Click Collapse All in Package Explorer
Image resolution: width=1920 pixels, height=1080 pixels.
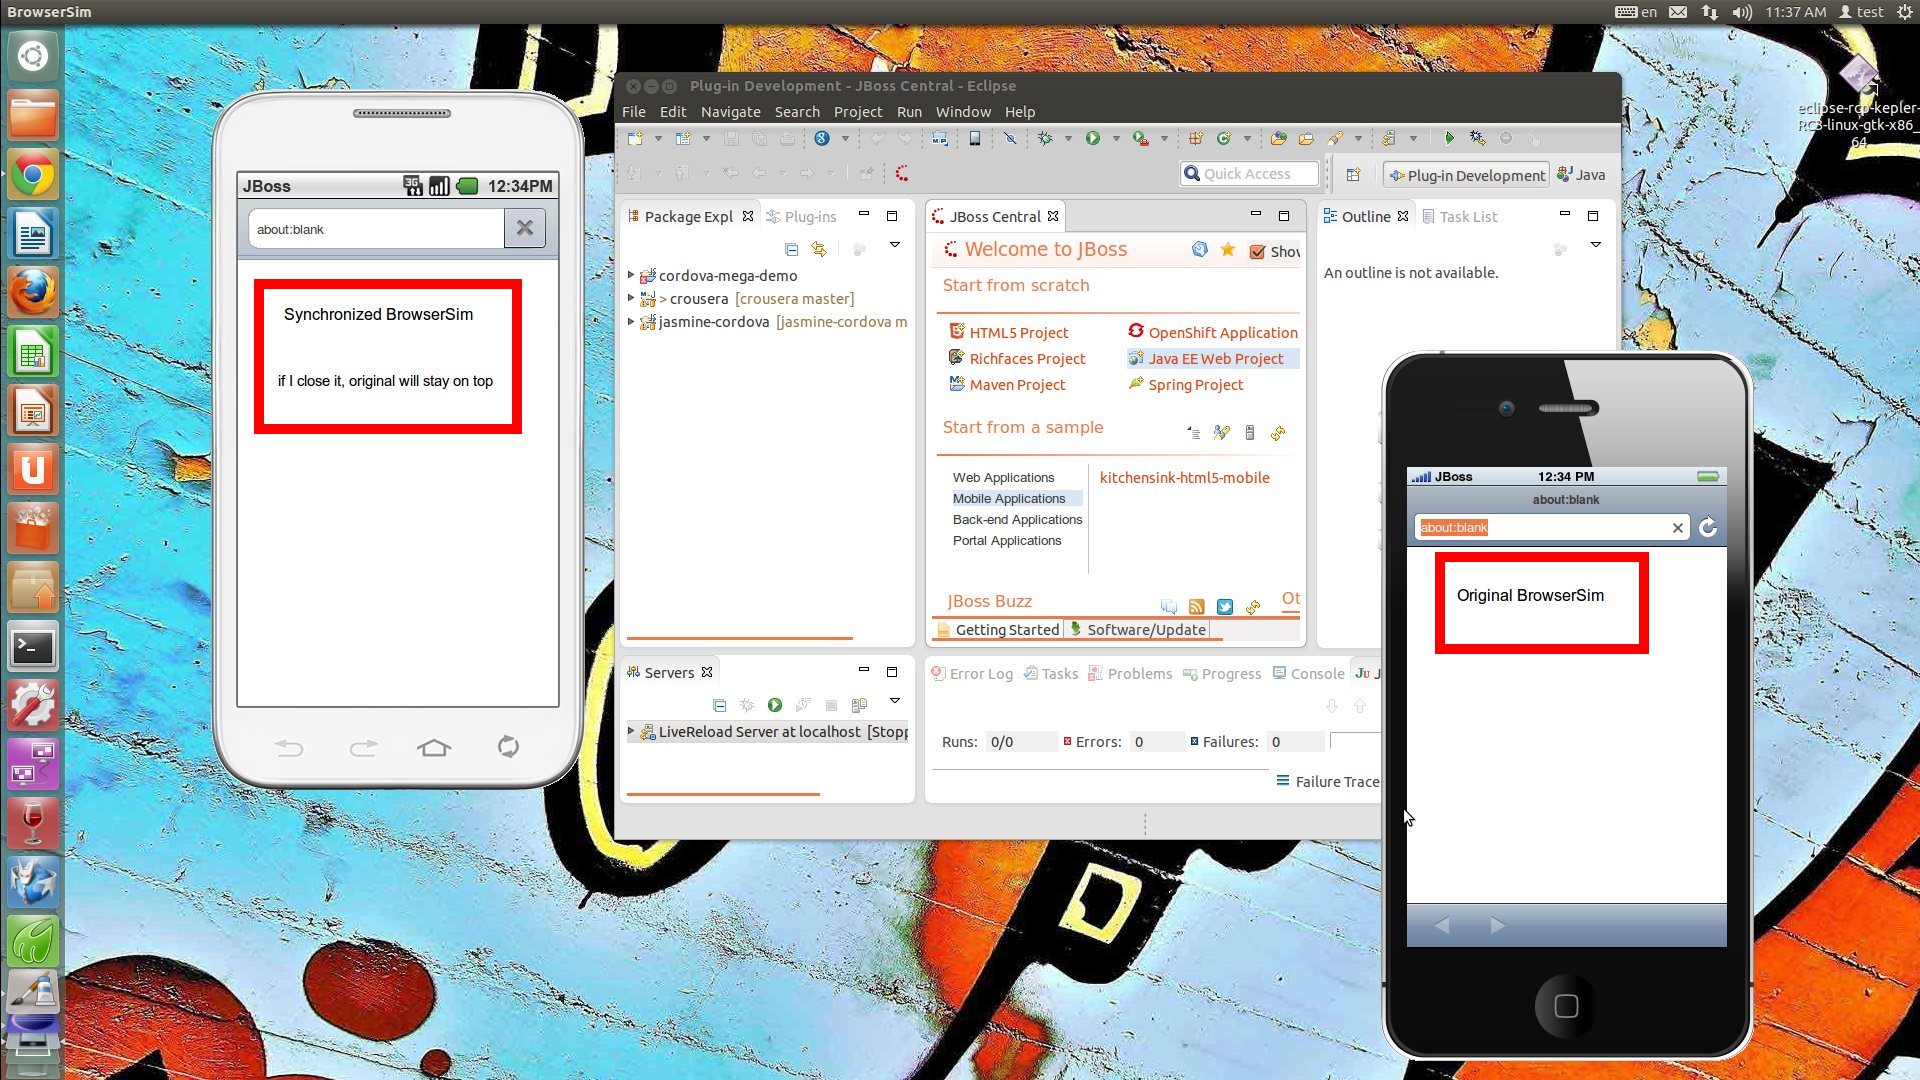coord(791,249)
